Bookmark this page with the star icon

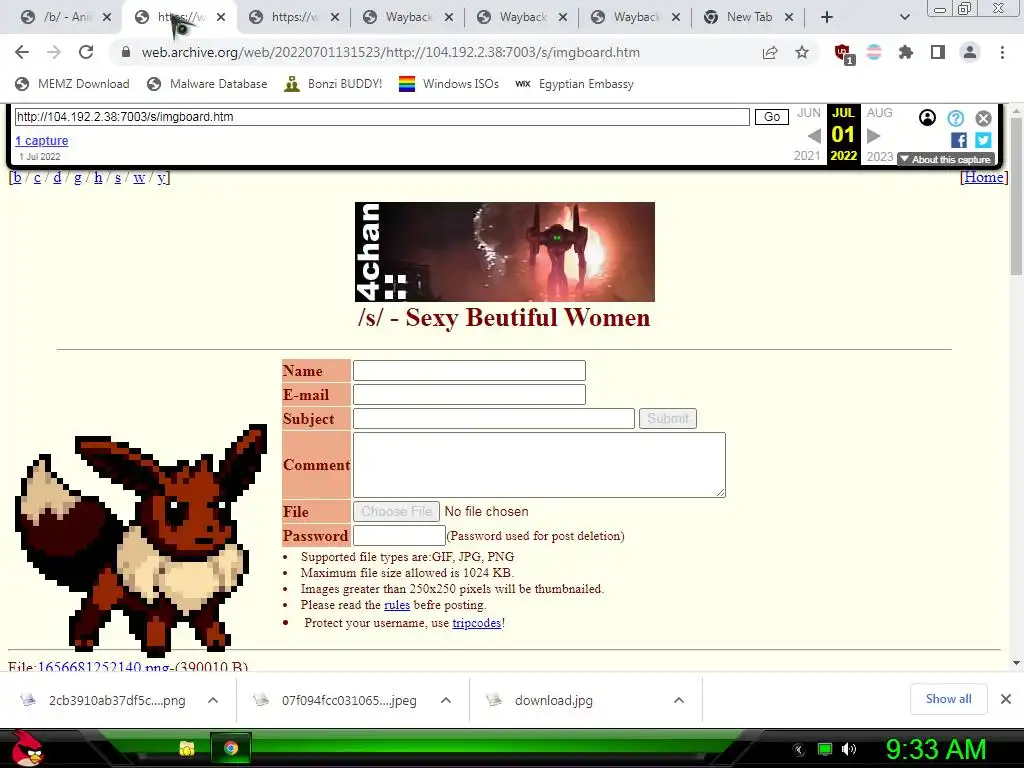(802, 52)
